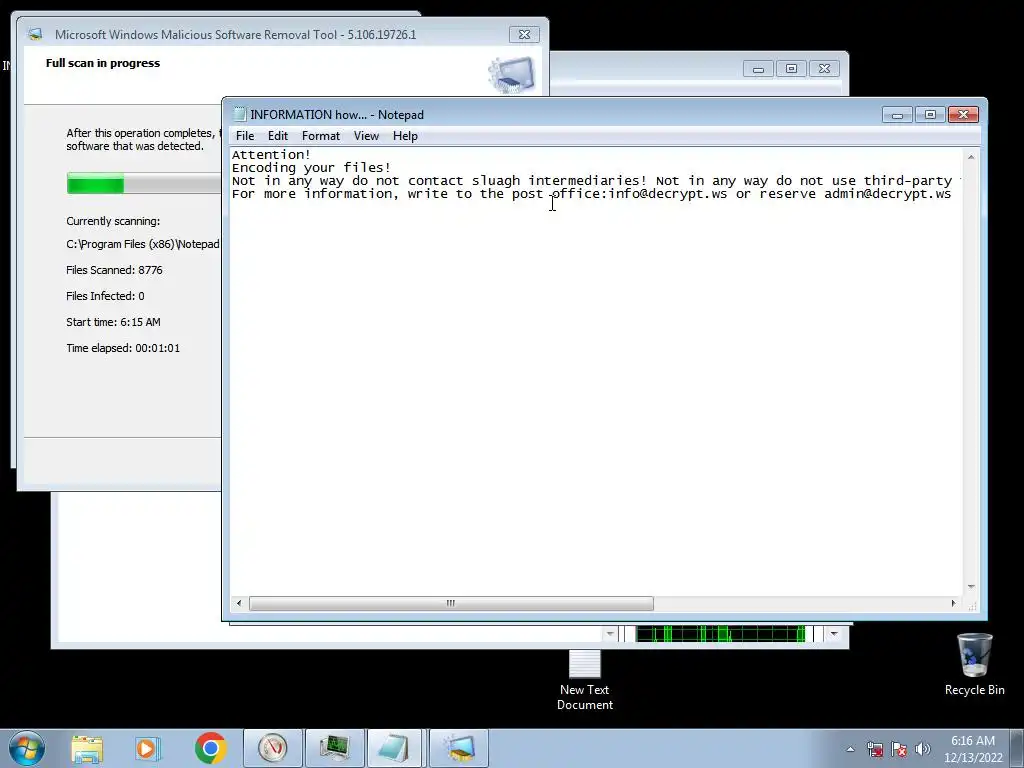
Task: Click the volume speaker tray icon
Action: pos(922,749)
